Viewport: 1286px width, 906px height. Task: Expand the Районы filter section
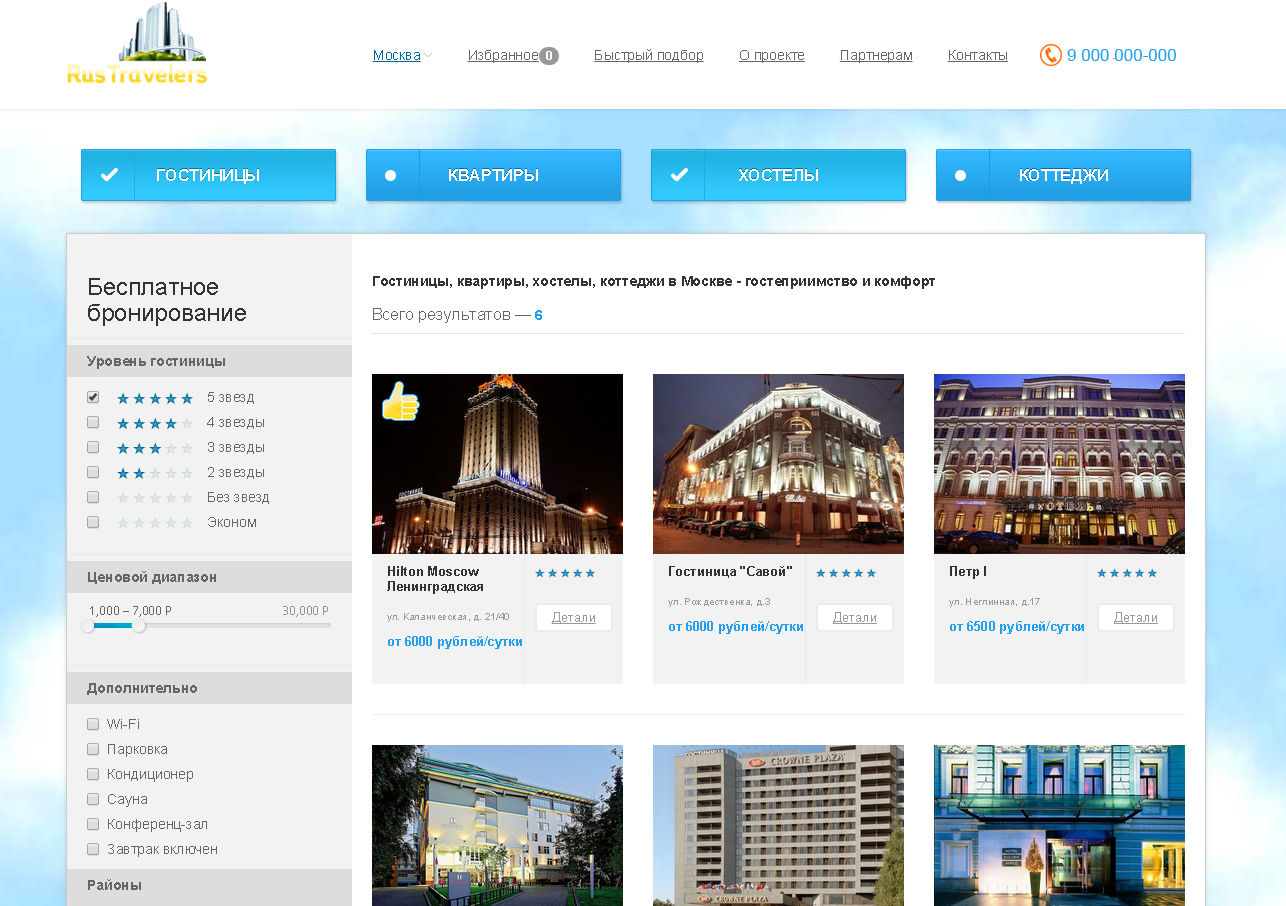pyautogui.click(x=114, y=885)
